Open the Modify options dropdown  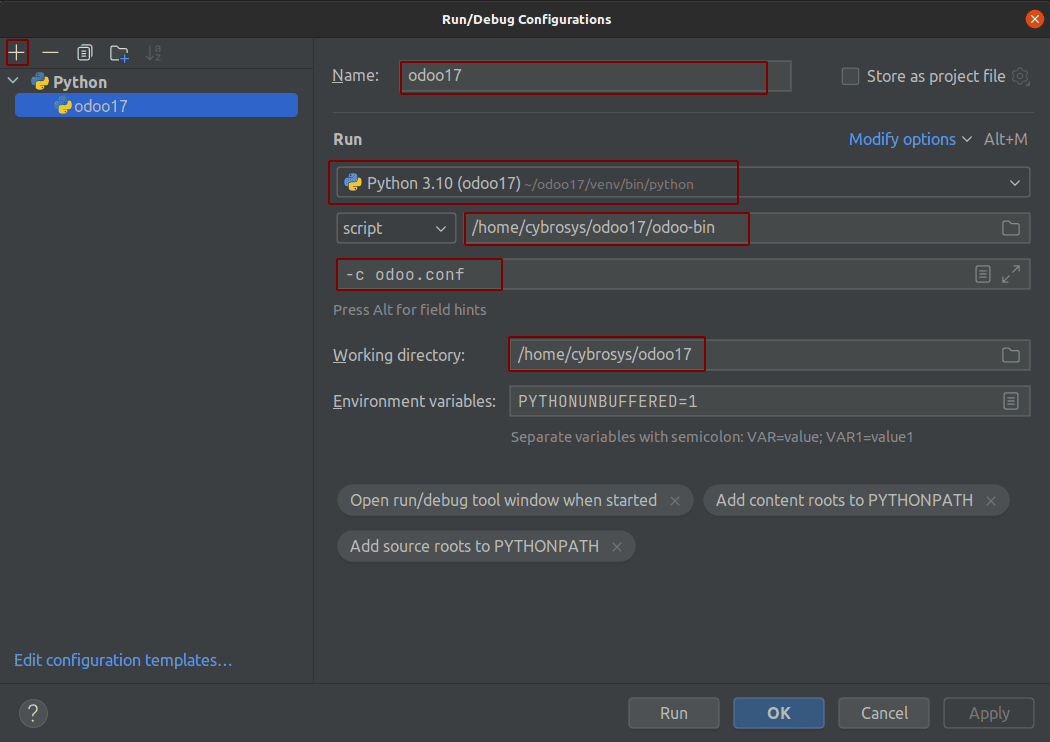[903, 139]
